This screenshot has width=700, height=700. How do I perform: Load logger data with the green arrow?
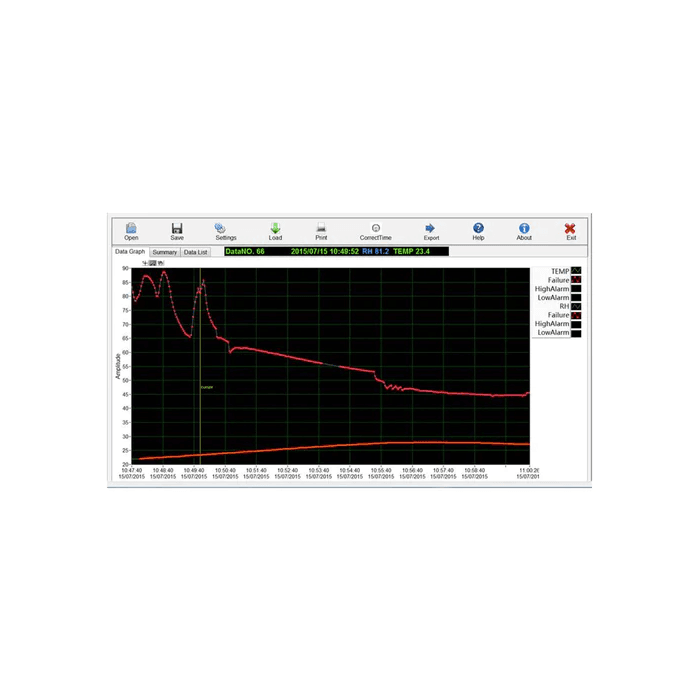[x=275, y=229]
